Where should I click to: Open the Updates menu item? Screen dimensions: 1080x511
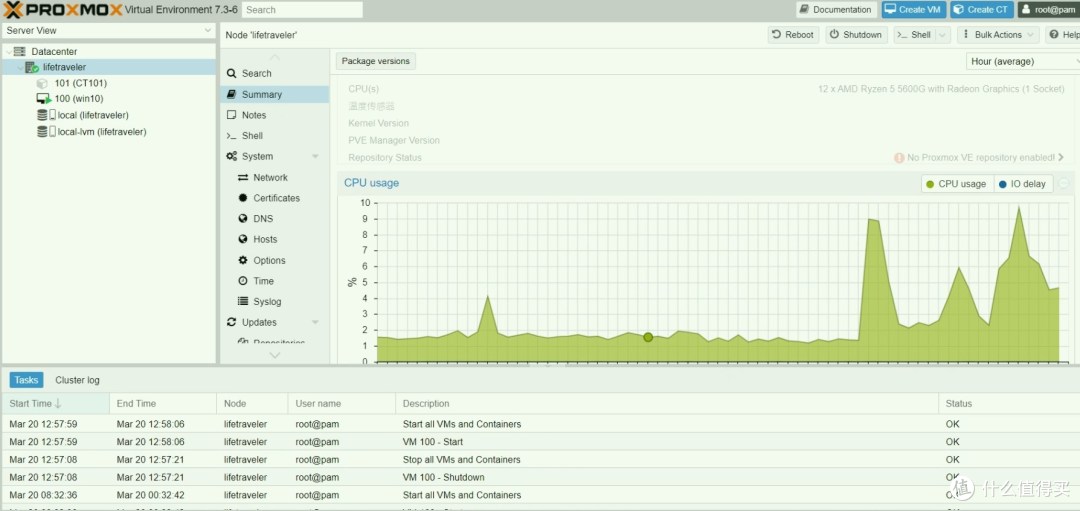click(275, 322)
